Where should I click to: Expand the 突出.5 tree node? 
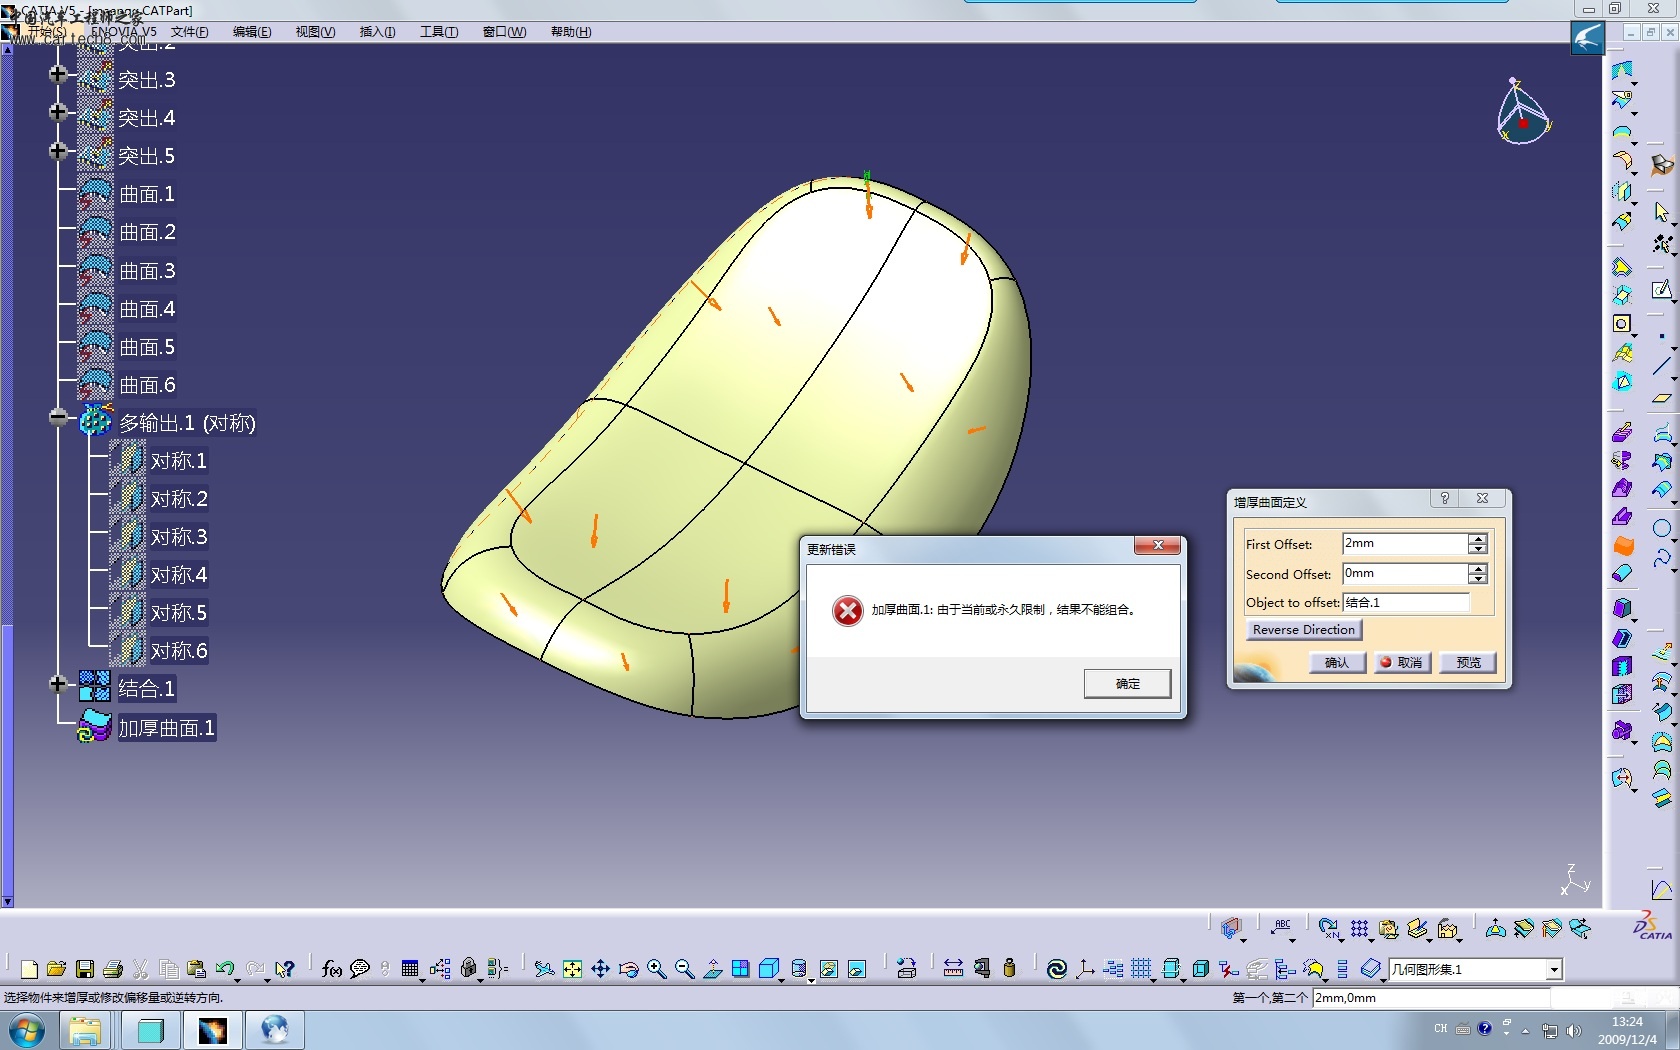pos(58,151)
